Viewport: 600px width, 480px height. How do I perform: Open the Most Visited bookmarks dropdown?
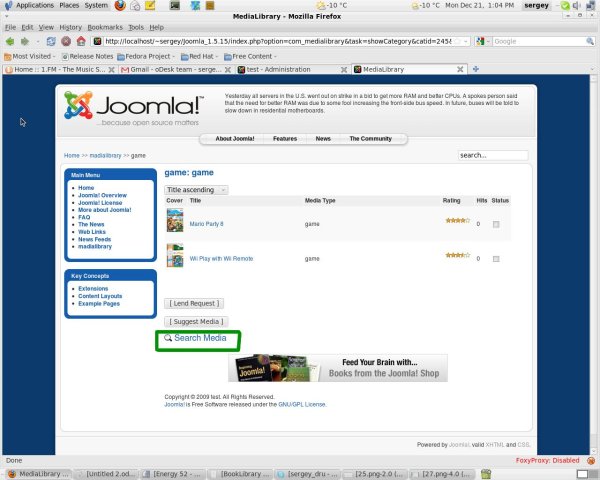29,57
